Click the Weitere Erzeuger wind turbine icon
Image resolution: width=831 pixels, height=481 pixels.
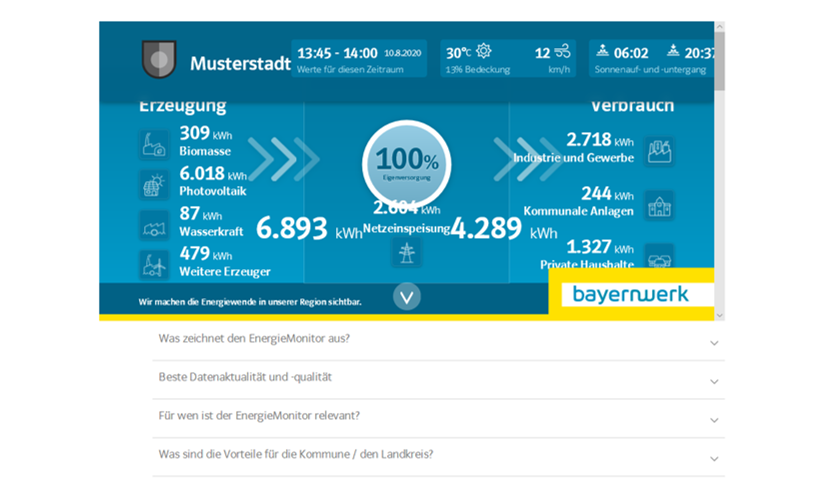154,265
